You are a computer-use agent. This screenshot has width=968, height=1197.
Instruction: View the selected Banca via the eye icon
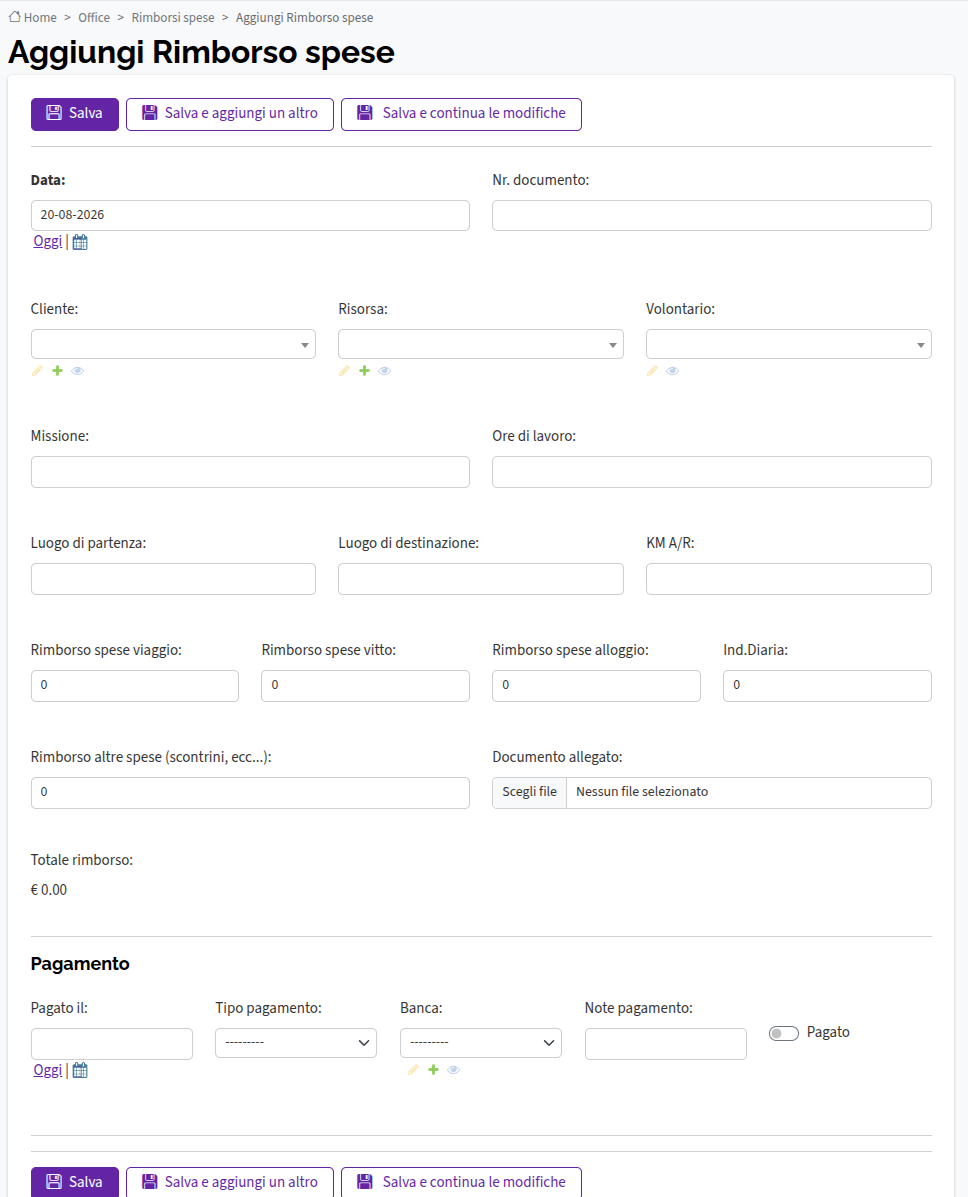tap(453, 1070)
